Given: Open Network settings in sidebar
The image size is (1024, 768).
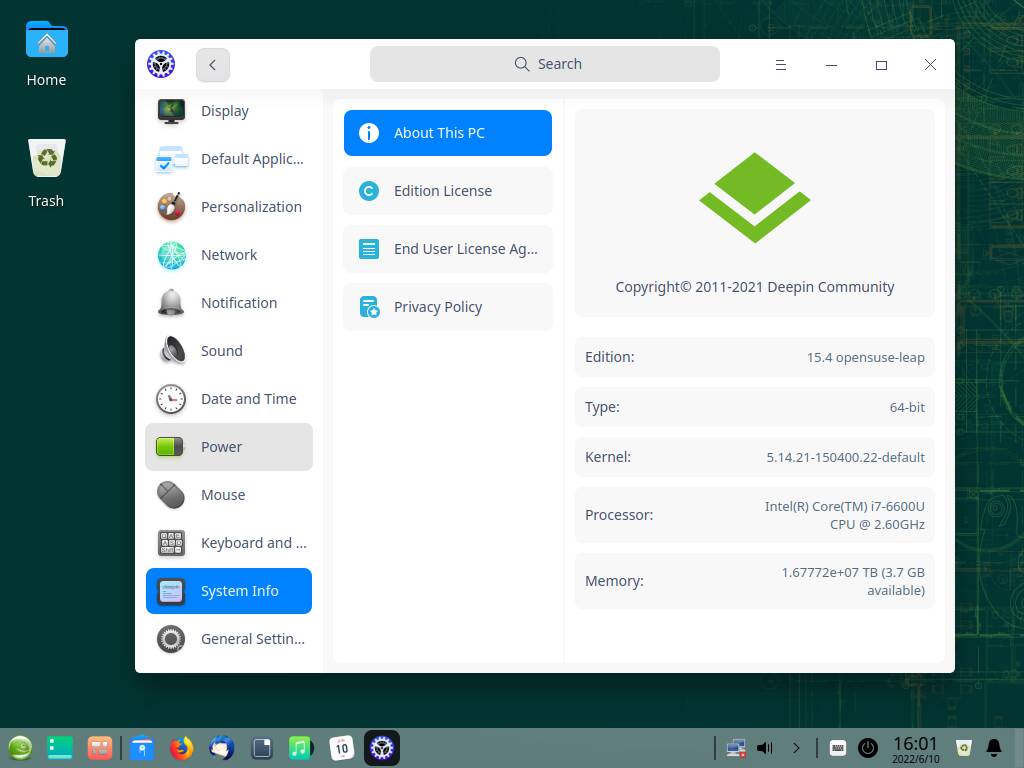Looking at the screenshot, I should point(229,255).
